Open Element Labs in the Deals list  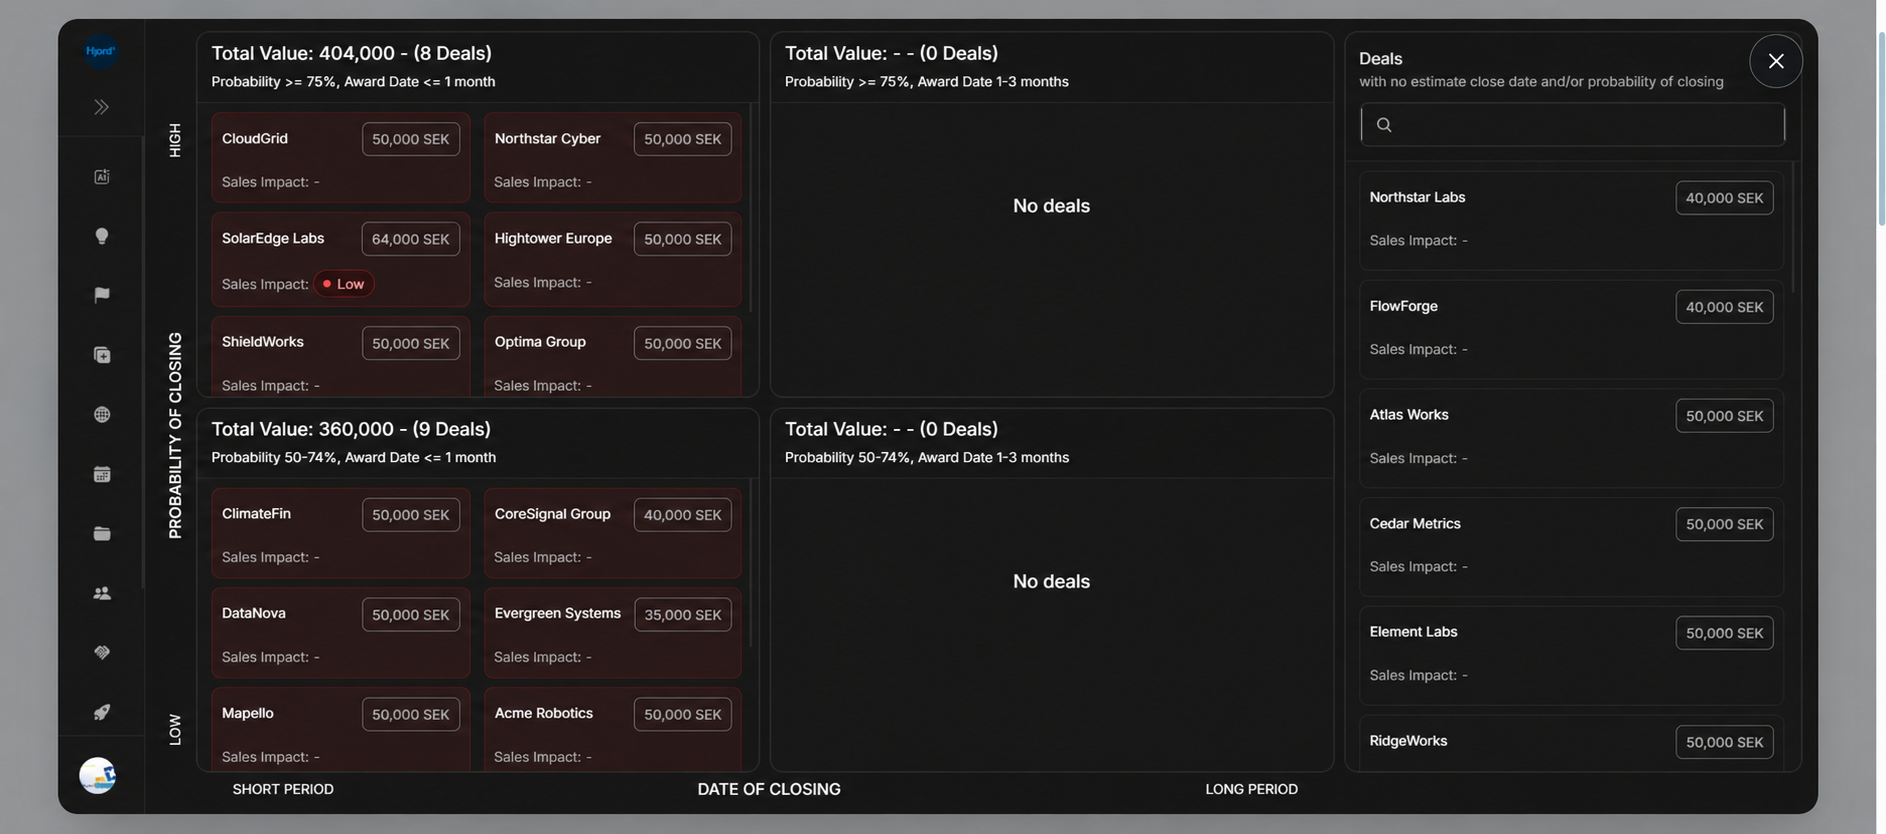coord(1571,655)
